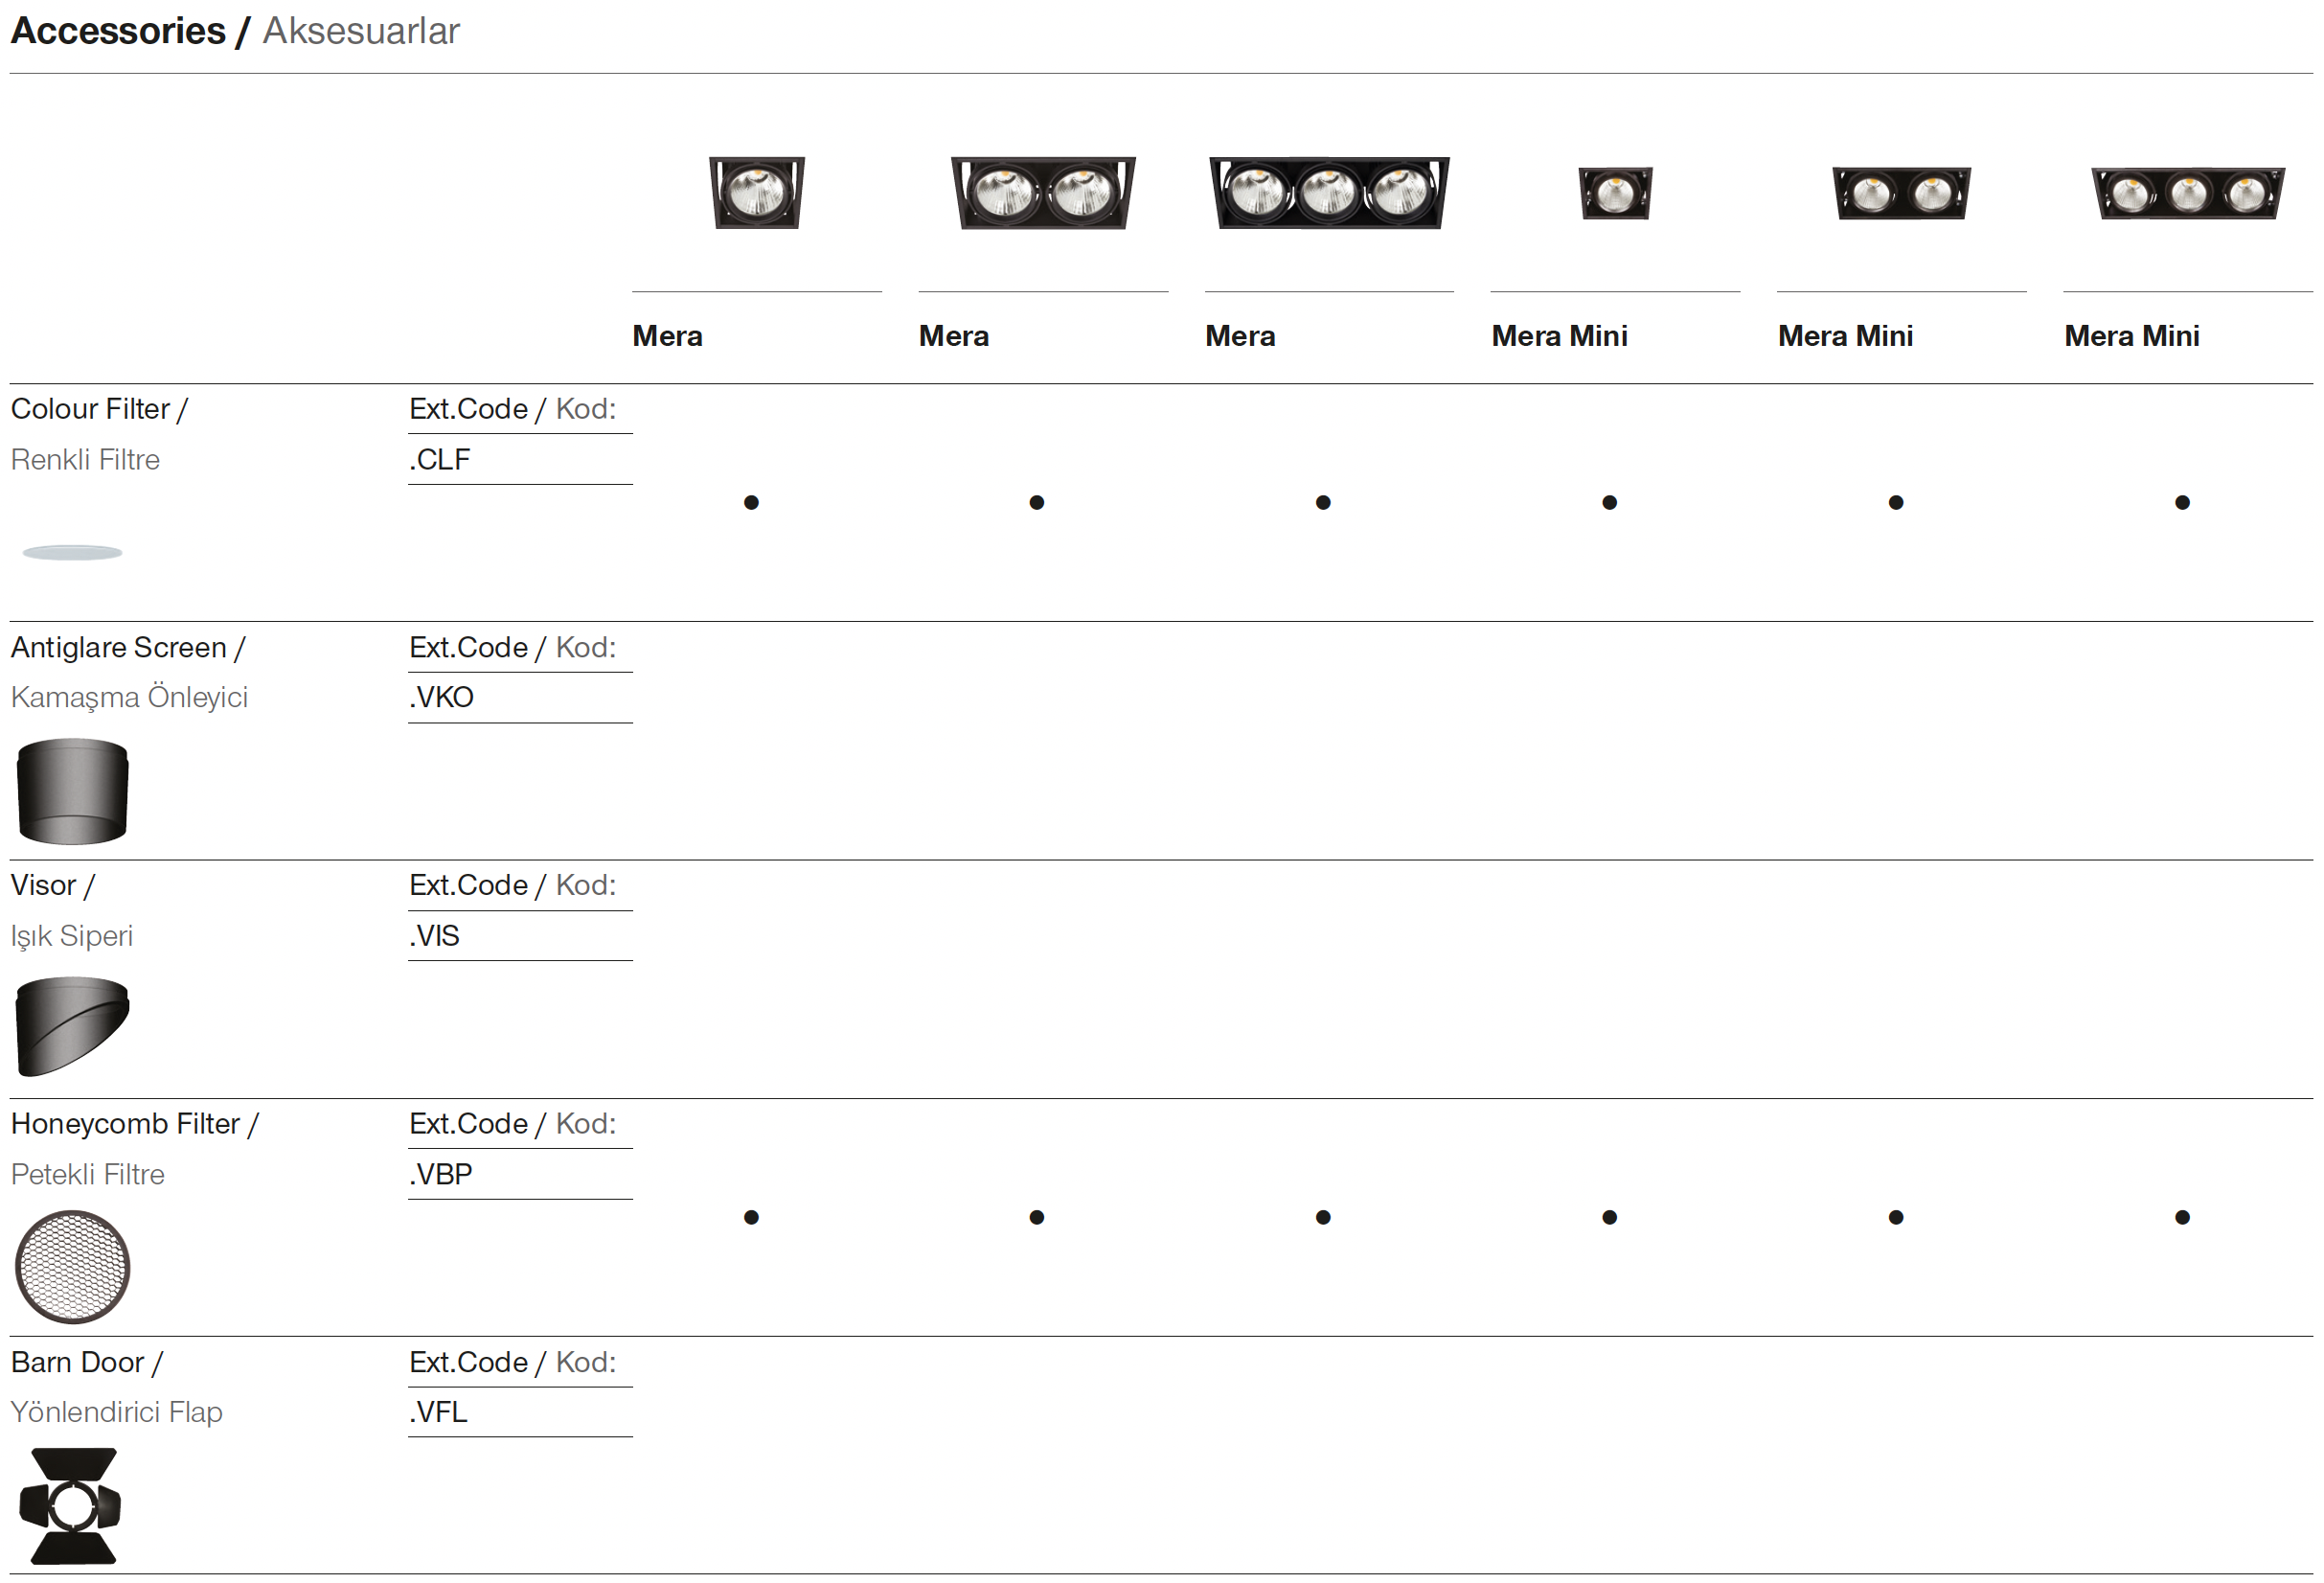Click the single-lamp Mera Mini image

pyautogui.click(x=1615, y=193)
